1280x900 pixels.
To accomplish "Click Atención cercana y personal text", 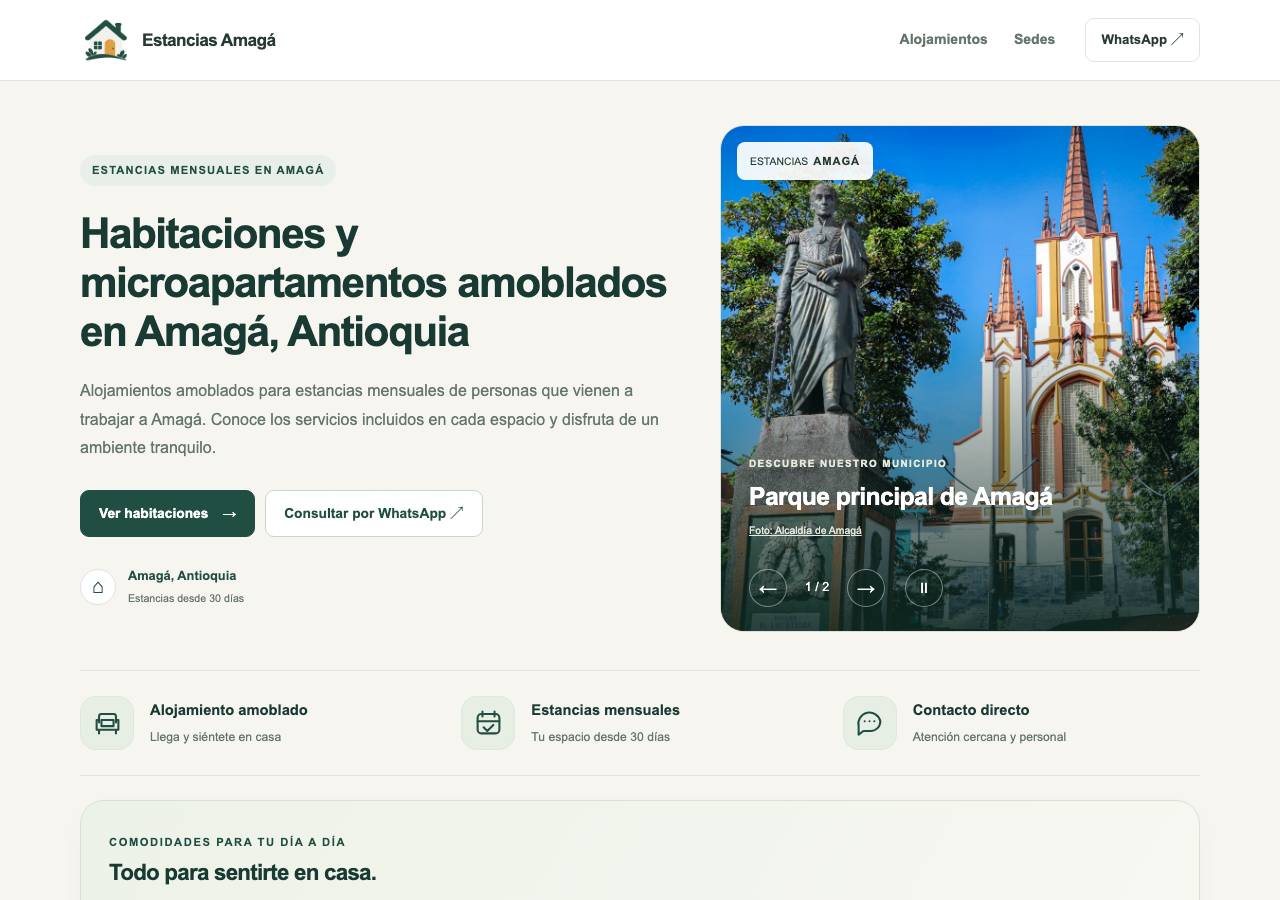I will tap(989, 737).
